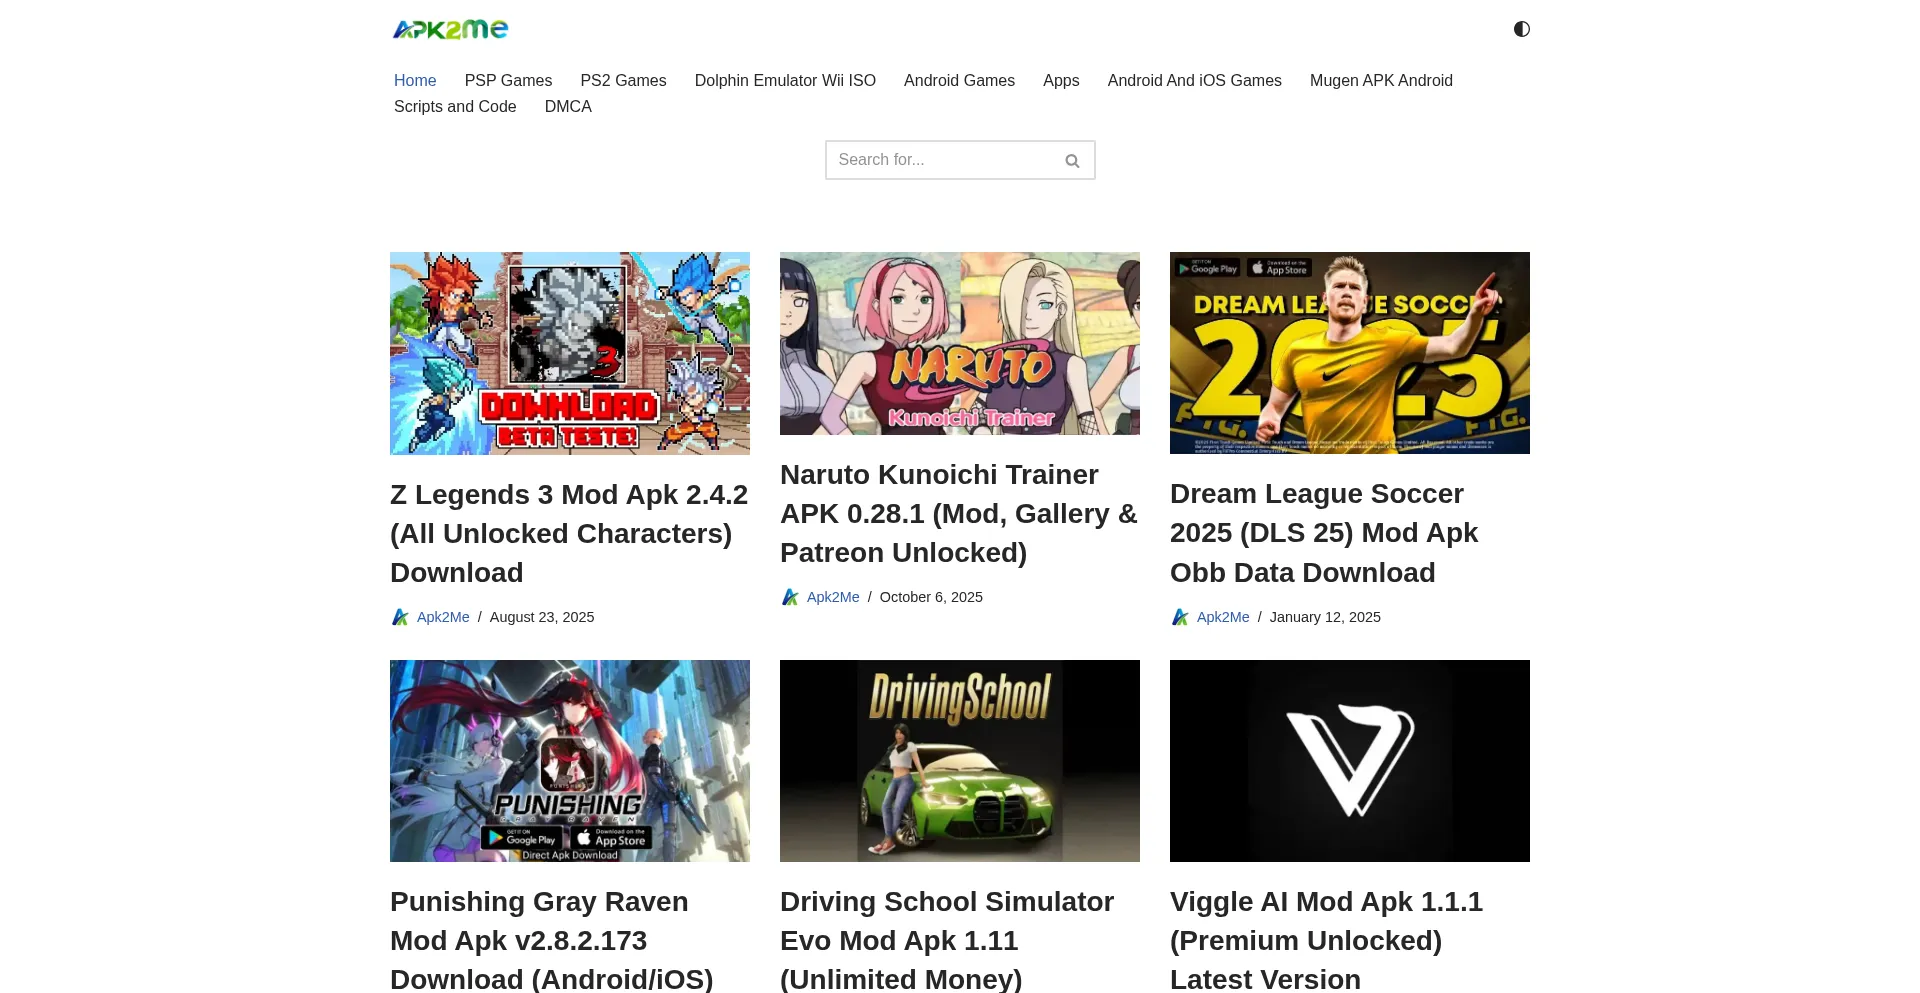
Task: Open Naruto Kunoichi Trainer APK post title
Action: click(959, 513)
